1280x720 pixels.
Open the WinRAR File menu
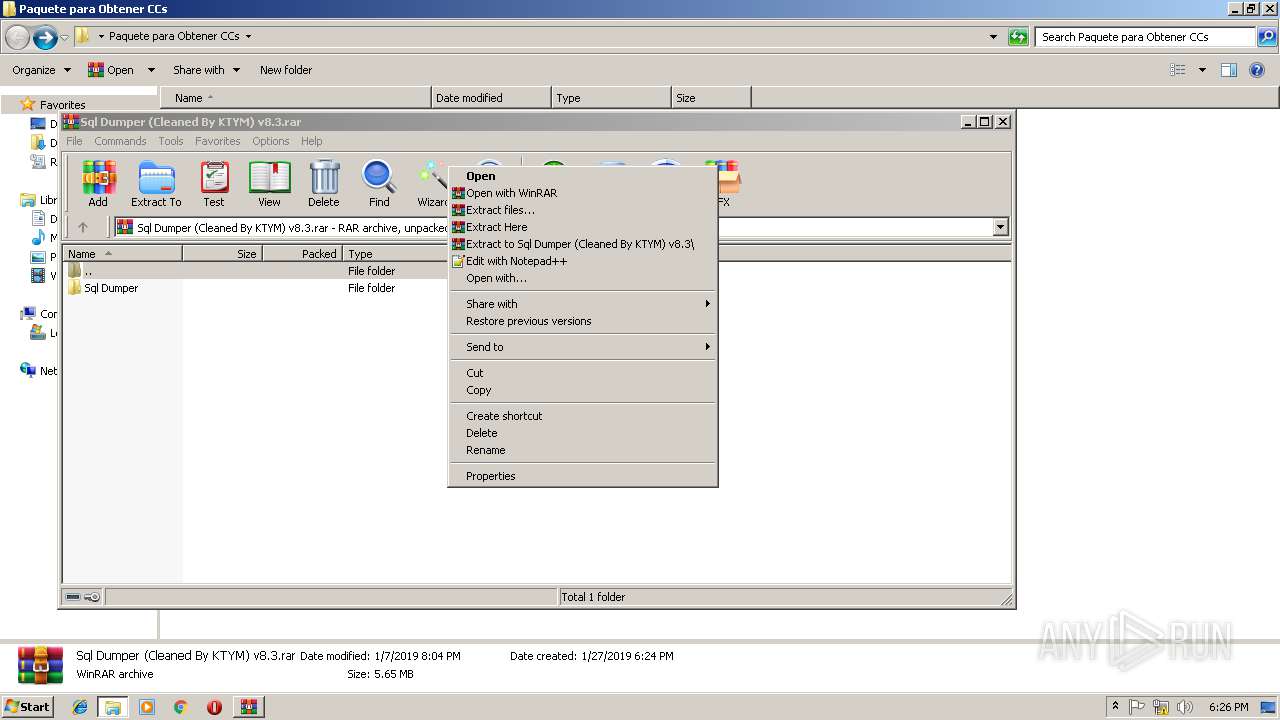tap(74, 141)
